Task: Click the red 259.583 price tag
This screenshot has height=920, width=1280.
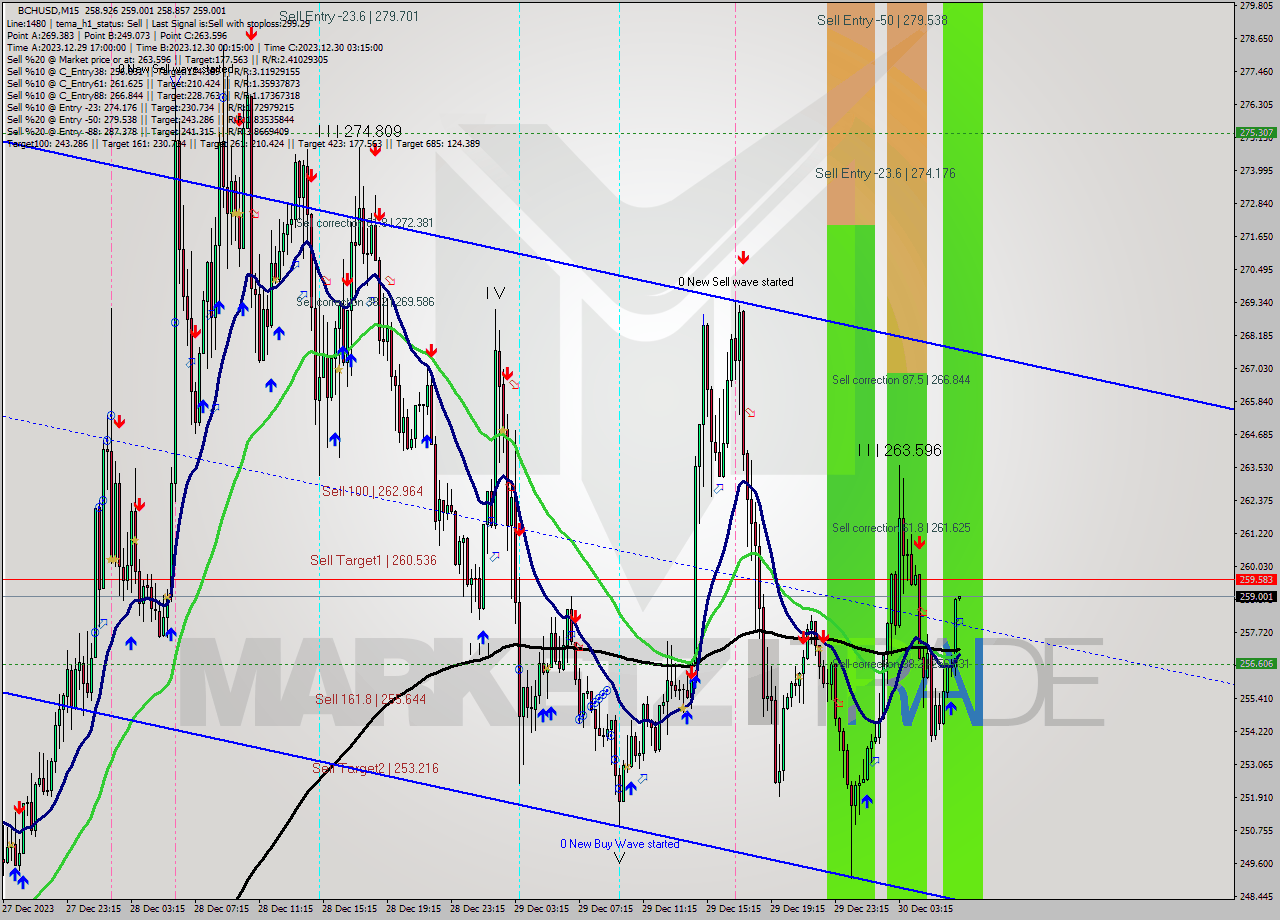Action: 1256,579
